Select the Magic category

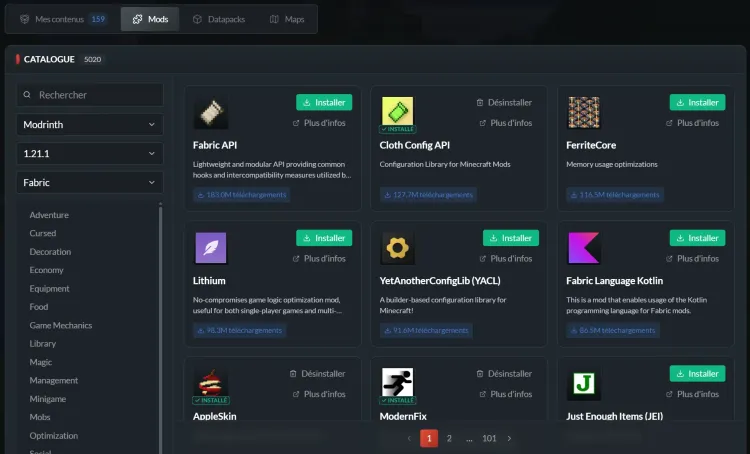41,362
